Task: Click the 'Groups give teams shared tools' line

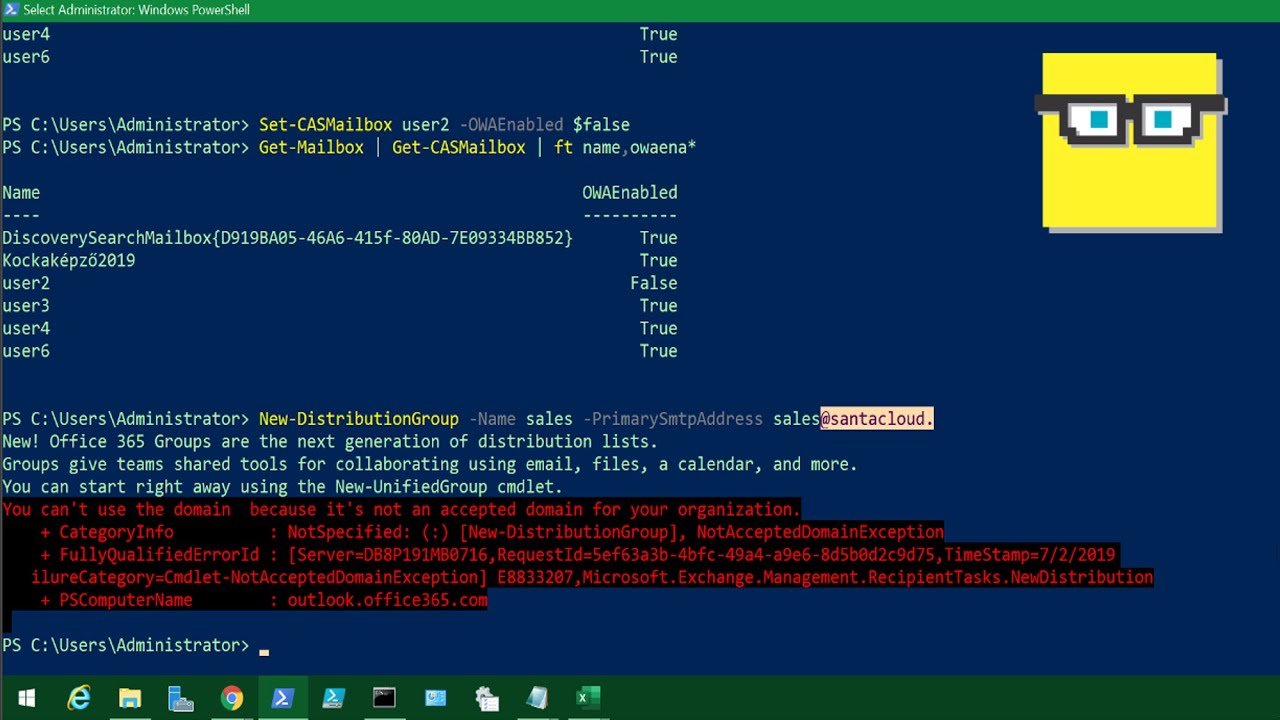Action: pos(430,465)
